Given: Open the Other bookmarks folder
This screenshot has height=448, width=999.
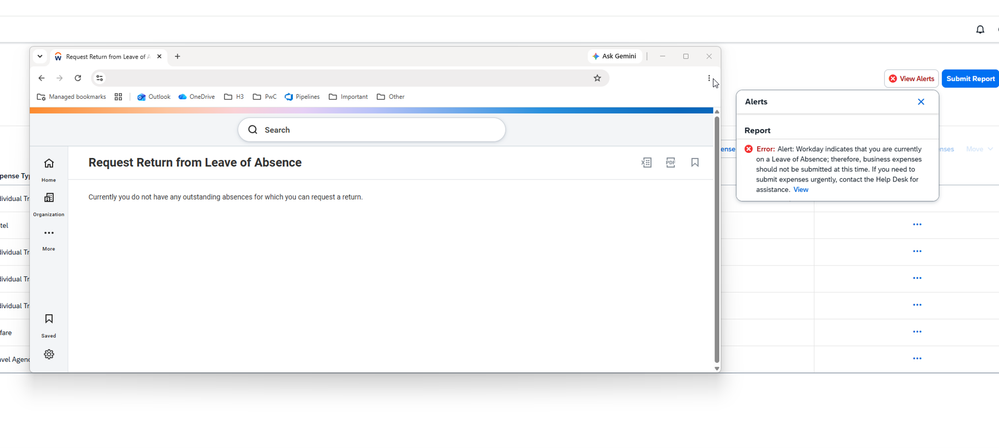Looking at the screenshot, I should (391, 97).
